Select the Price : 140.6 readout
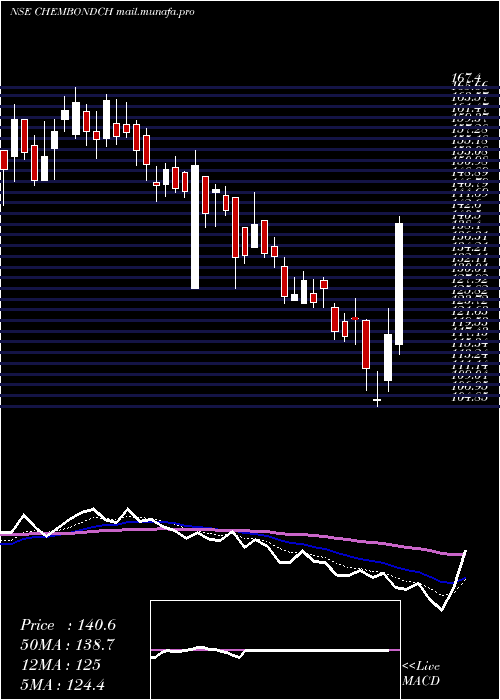Viewport: 500px width, 700px height. tap(68, 625)
